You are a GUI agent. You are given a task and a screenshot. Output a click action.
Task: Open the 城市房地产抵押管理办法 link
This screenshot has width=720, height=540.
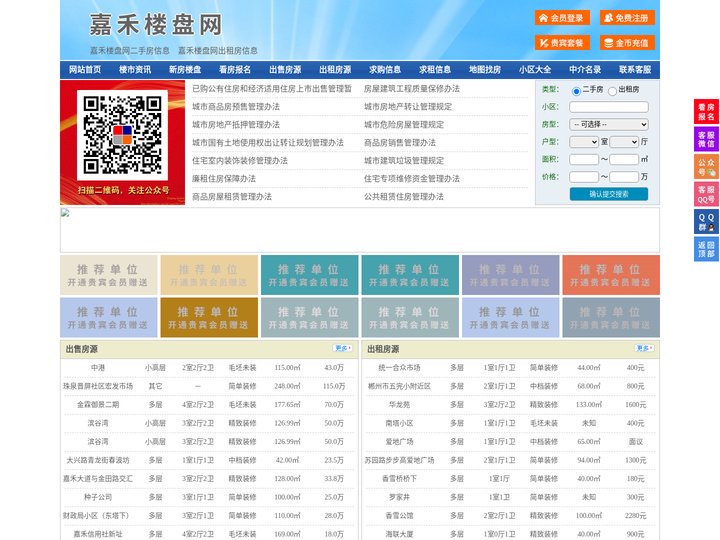coord(236,124)
